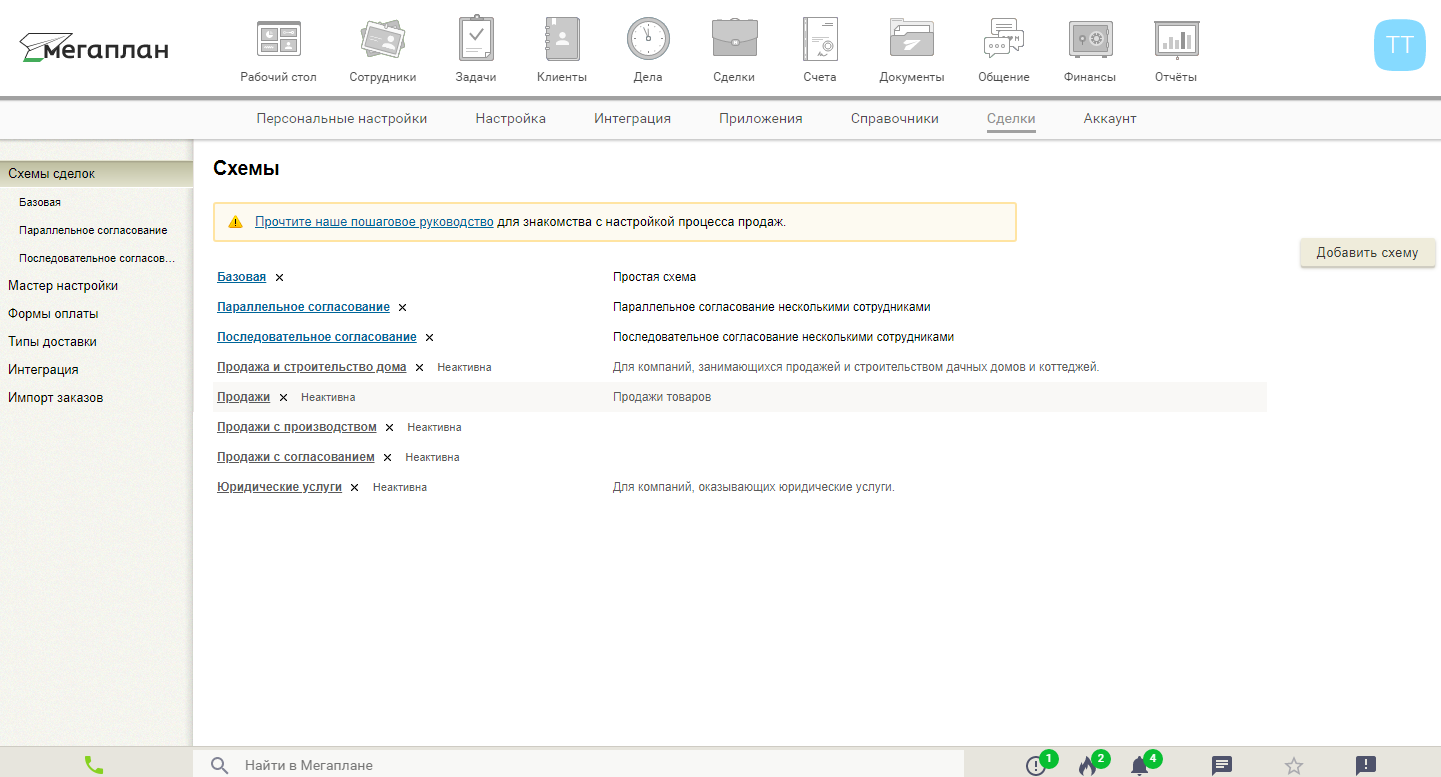Viewport: 1441px width, 777px height.
Task: Open Интеграция in left sidebar
Action: 43,369
